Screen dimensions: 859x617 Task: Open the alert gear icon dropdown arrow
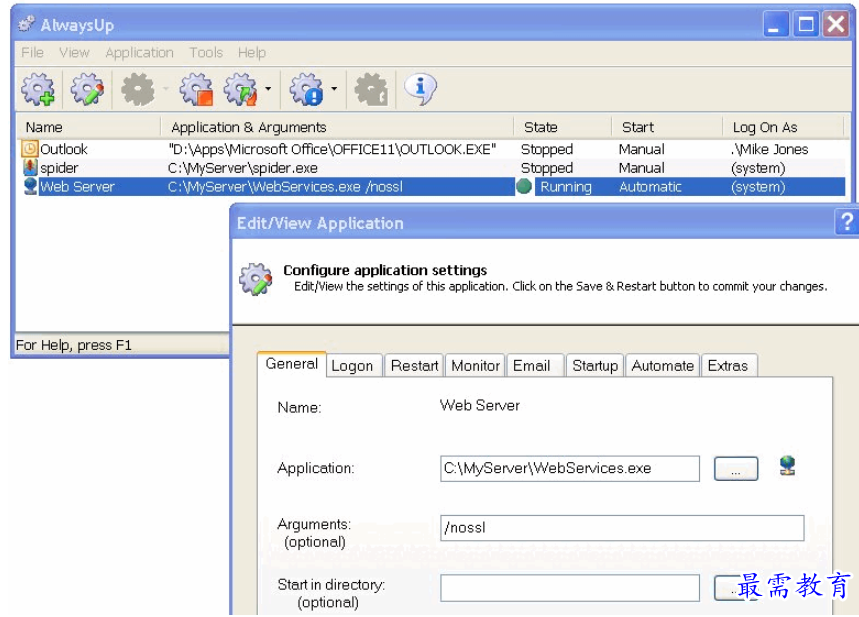tap(334, 88)
